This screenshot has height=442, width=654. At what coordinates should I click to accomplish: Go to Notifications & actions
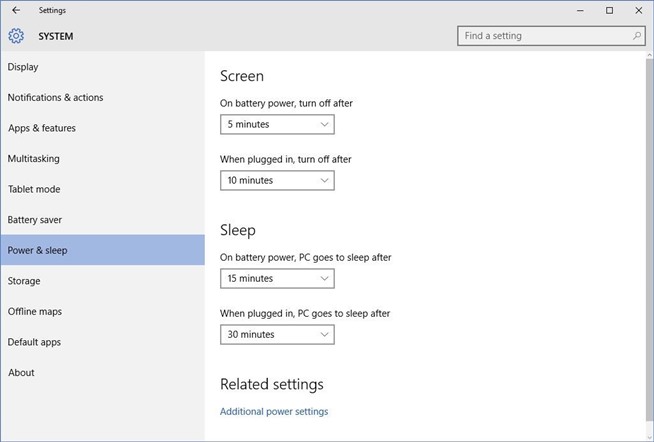point(55,98)
